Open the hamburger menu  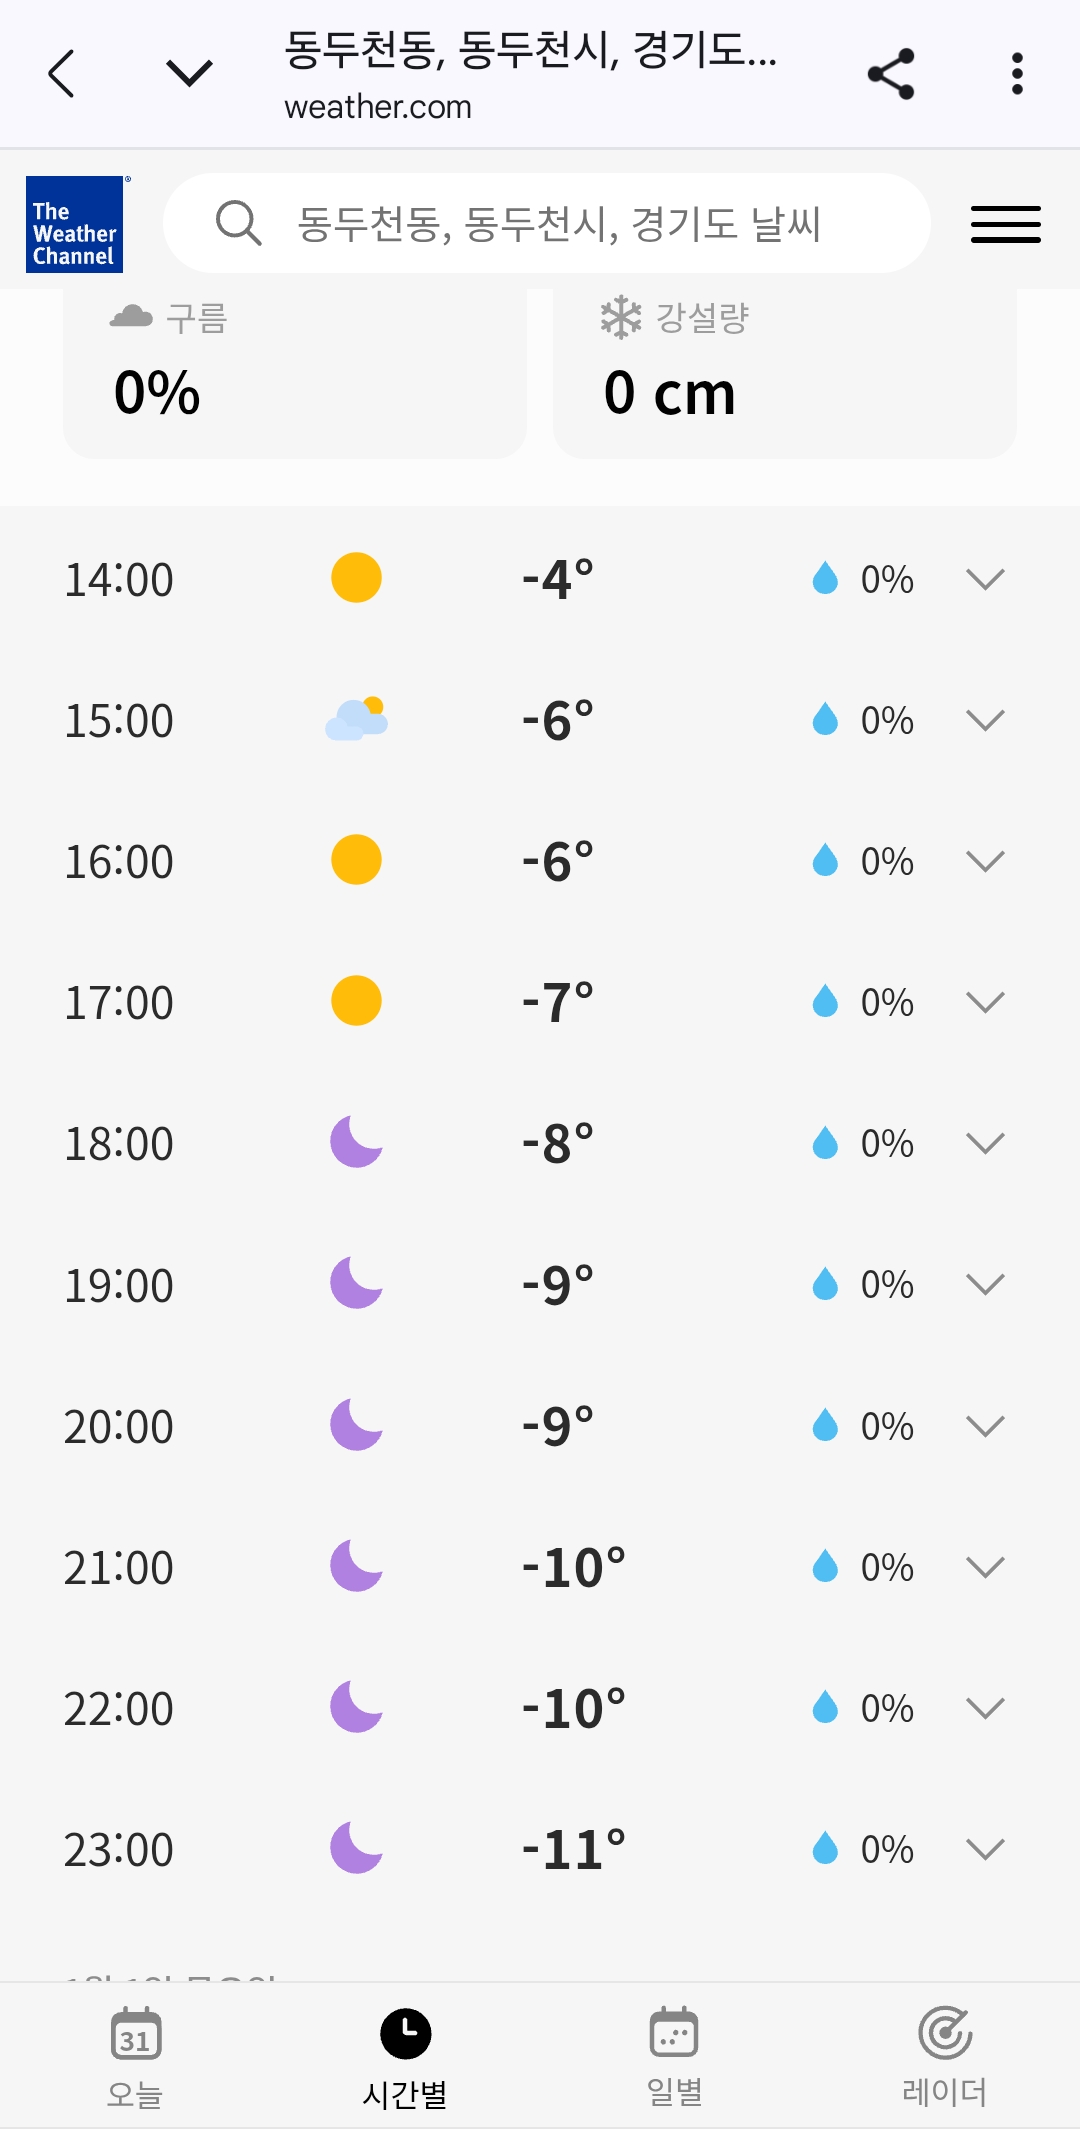[1005, 224]
